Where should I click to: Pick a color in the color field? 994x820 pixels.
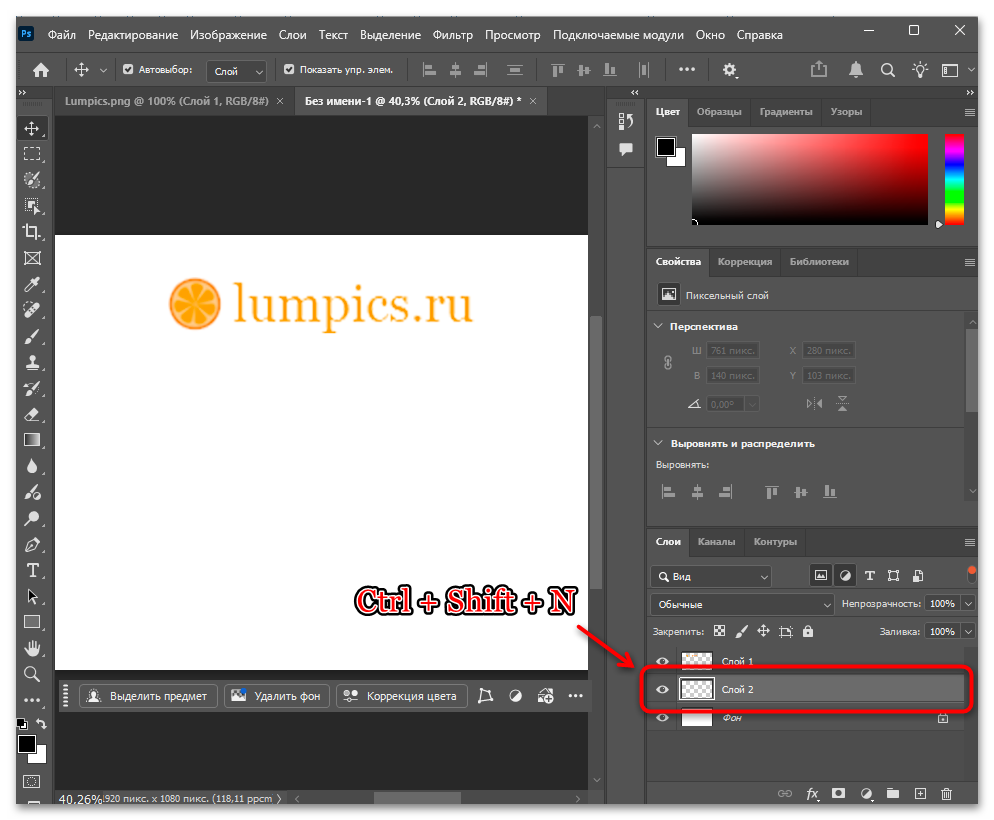coord(810,179)
